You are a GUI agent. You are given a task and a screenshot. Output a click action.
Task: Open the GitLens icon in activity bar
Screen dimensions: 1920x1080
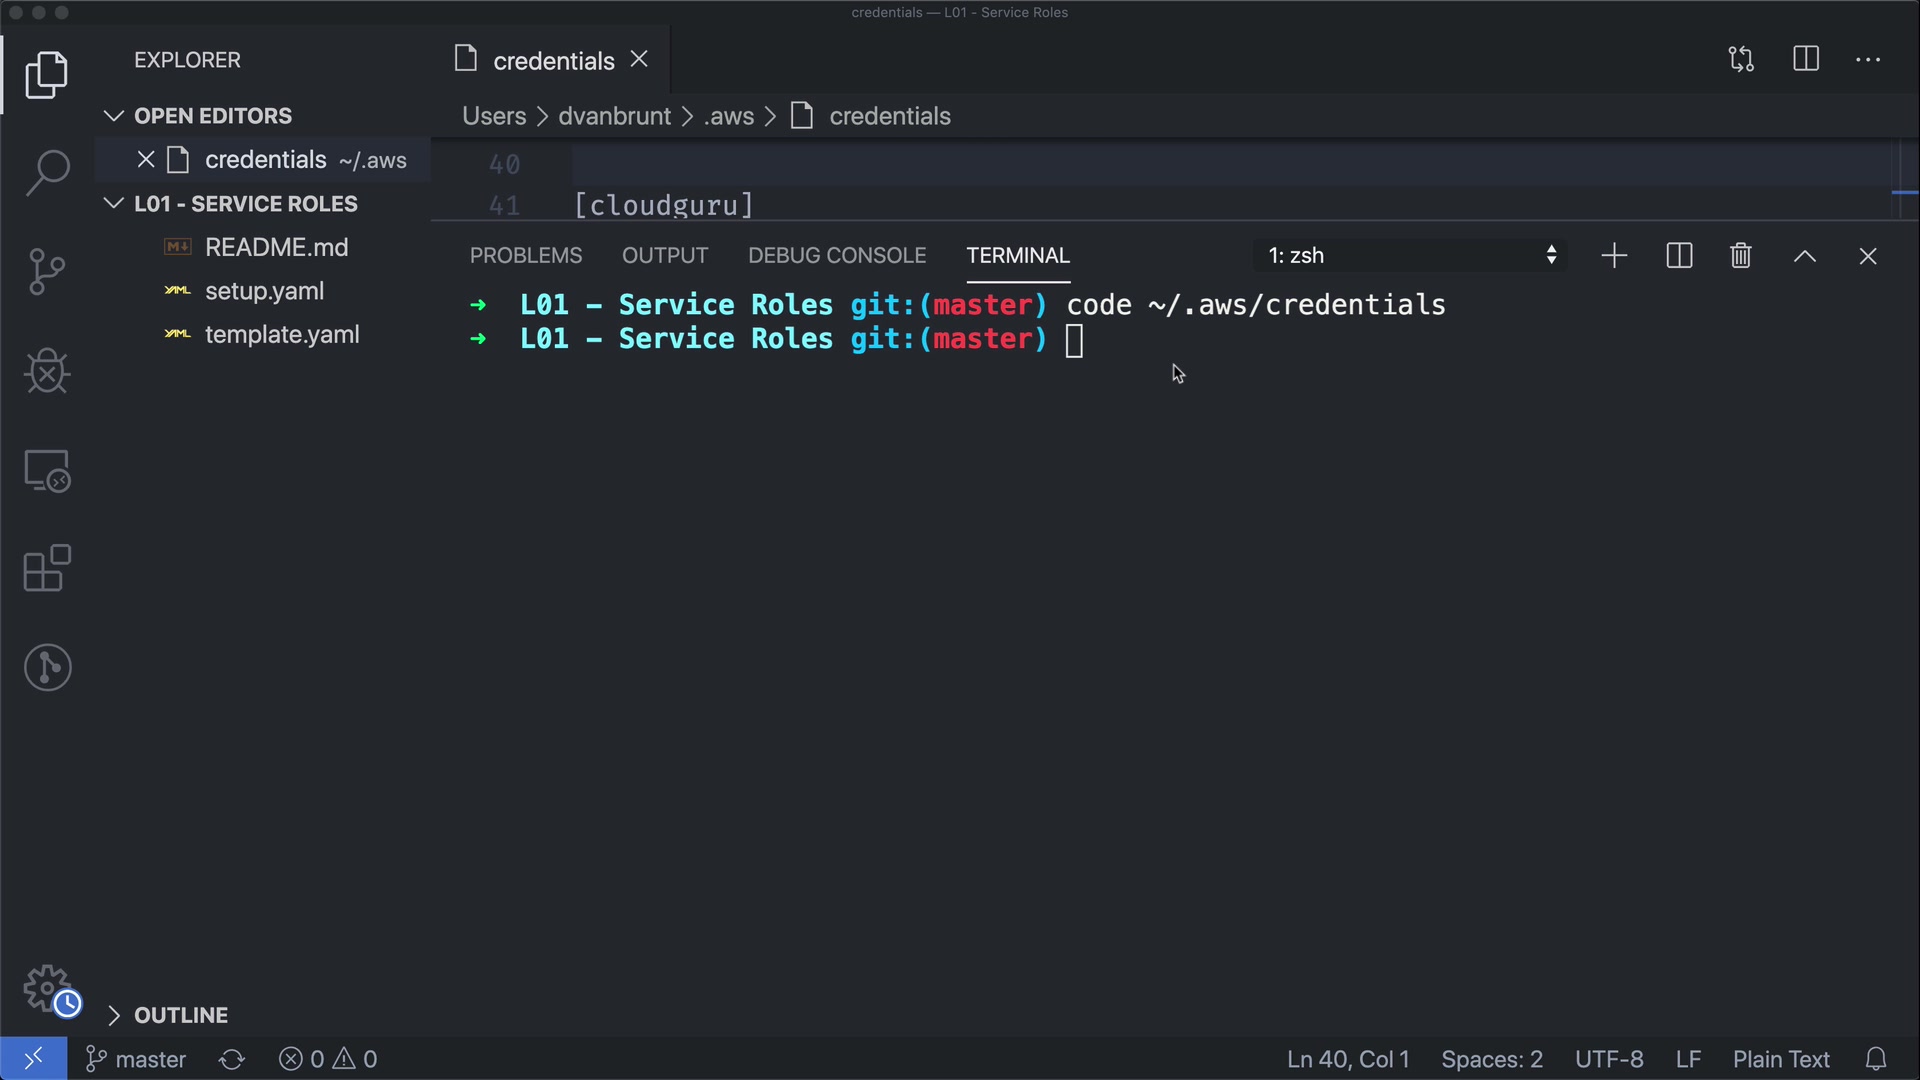point(47,667)
